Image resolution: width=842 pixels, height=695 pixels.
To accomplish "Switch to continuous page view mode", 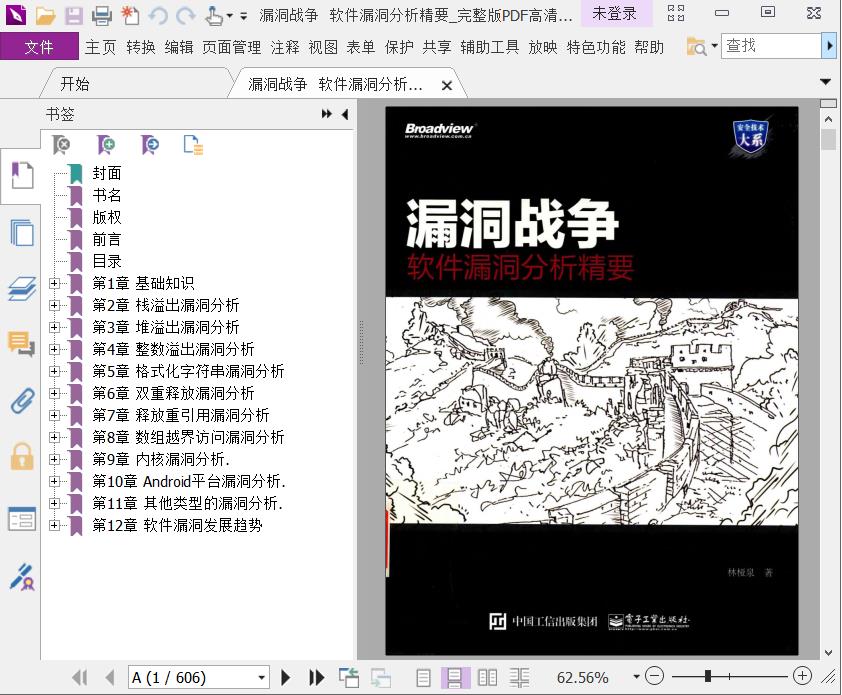I will [x=454, y=678].
